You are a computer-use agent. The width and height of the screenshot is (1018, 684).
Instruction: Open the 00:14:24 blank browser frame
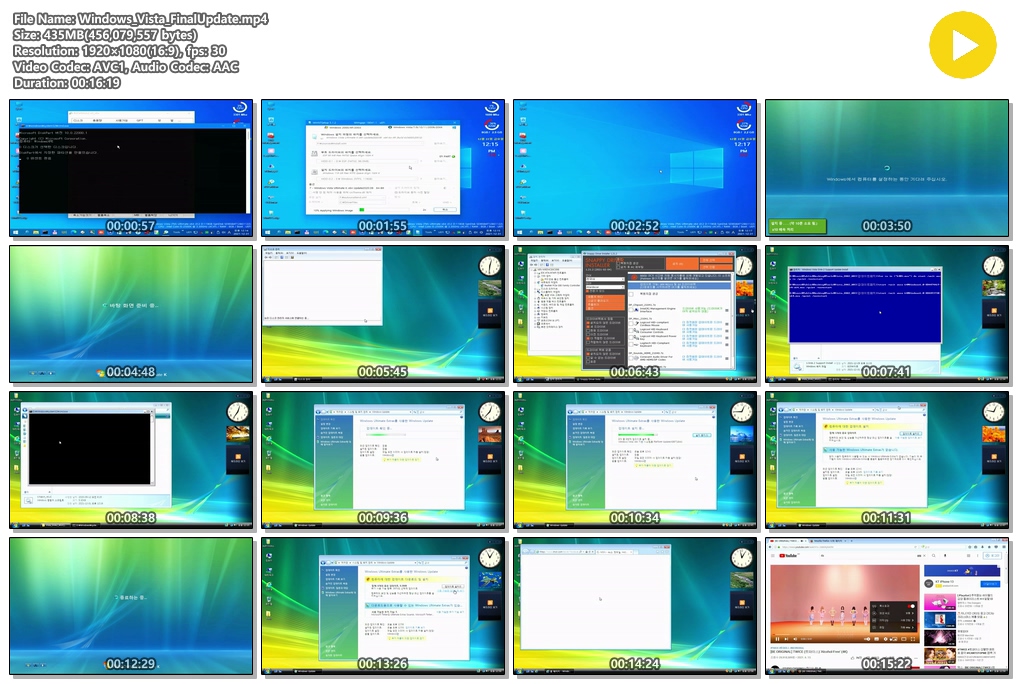pyautogui.click(x=635, y=606)
